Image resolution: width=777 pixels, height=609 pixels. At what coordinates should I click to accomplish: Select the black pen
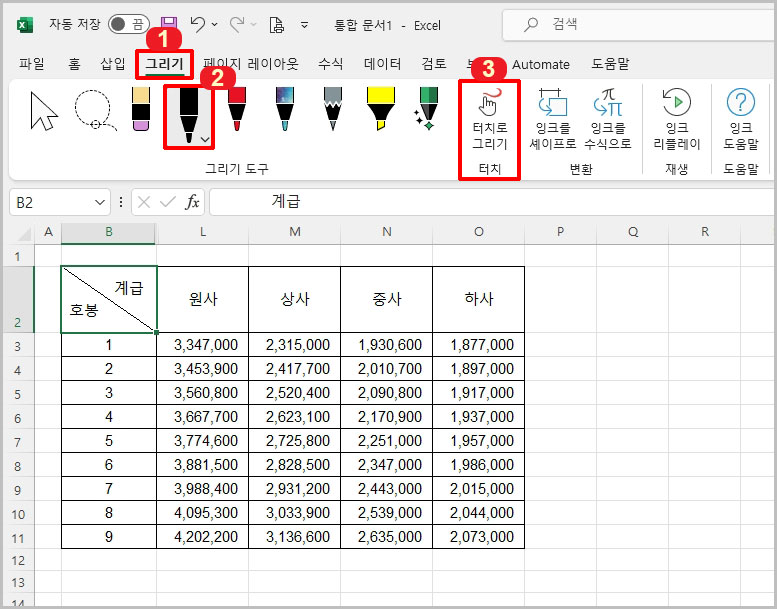[188, 115]
